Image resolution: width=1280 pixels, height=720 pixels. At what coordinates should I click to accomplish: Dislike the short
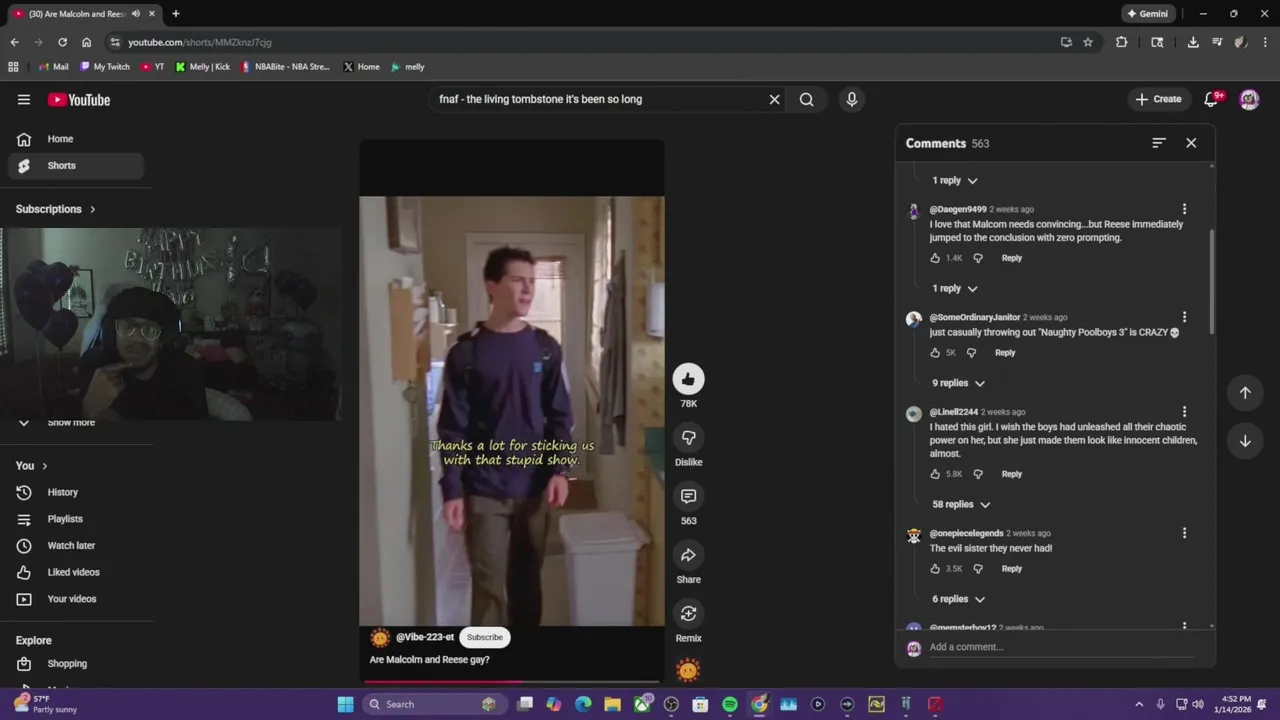(688, 437)
